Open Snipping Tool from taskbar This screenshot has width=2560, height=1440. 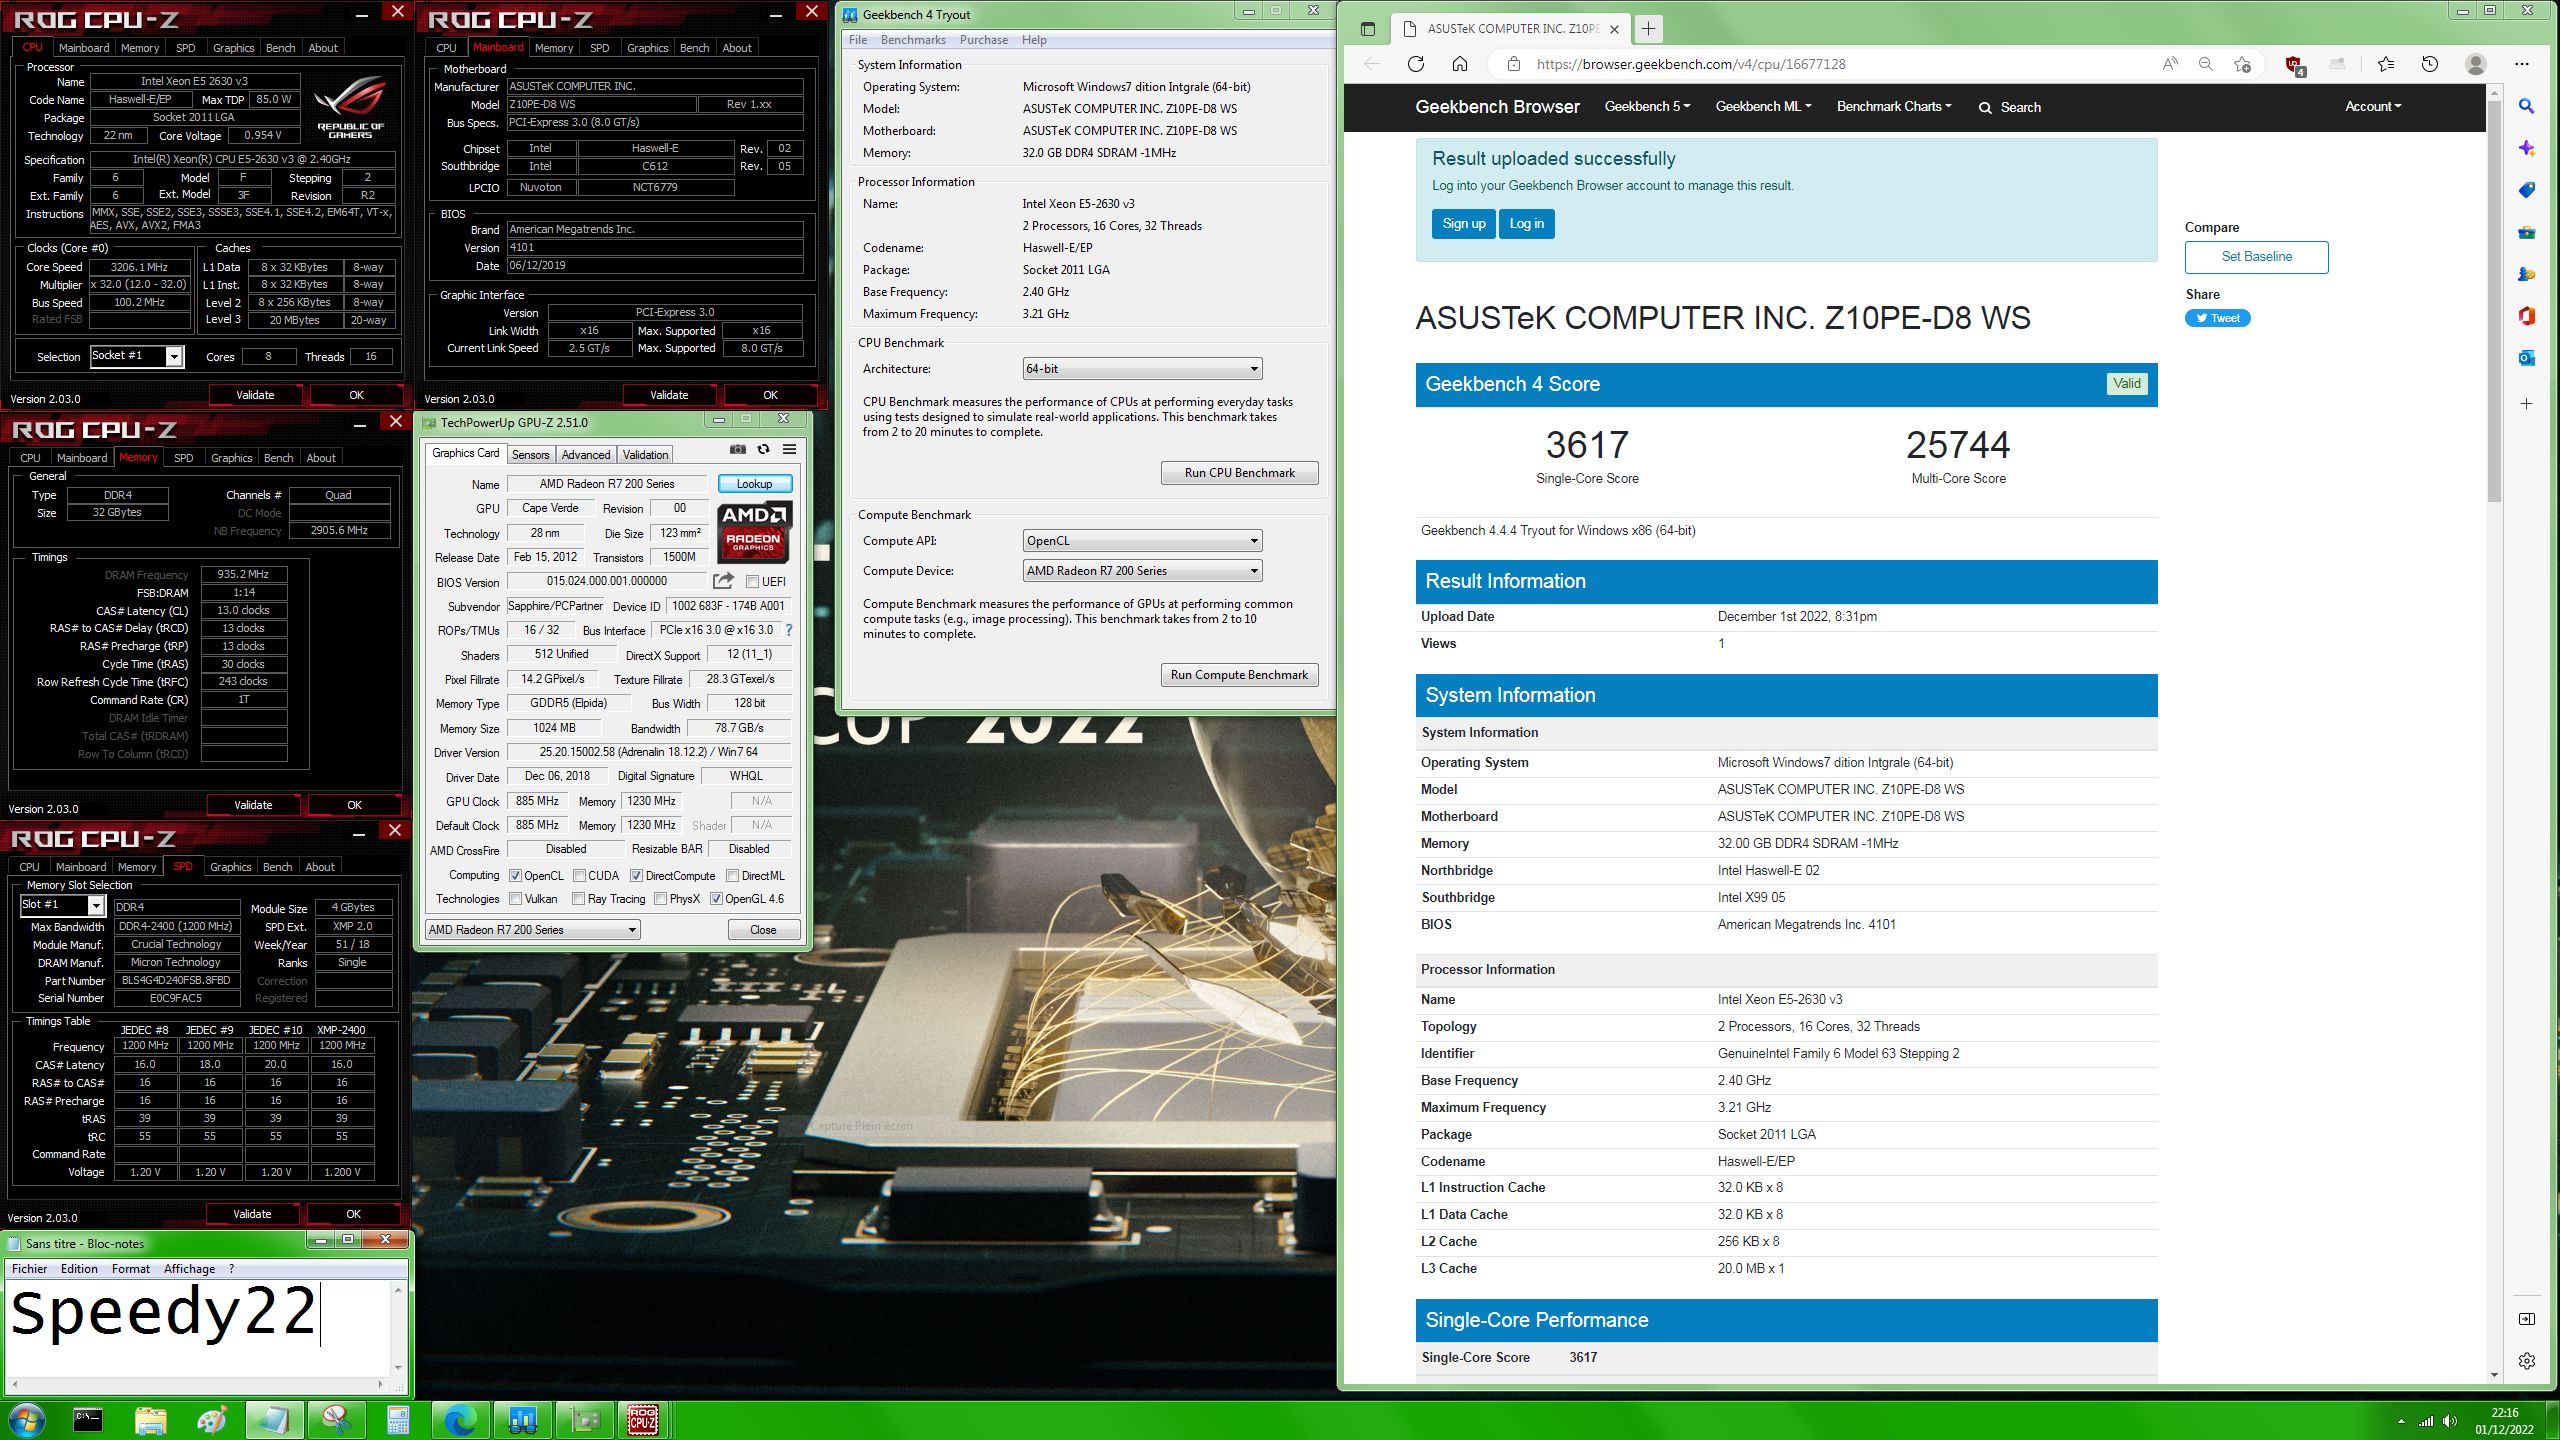pyautogui.click(x=336, y=1419)
